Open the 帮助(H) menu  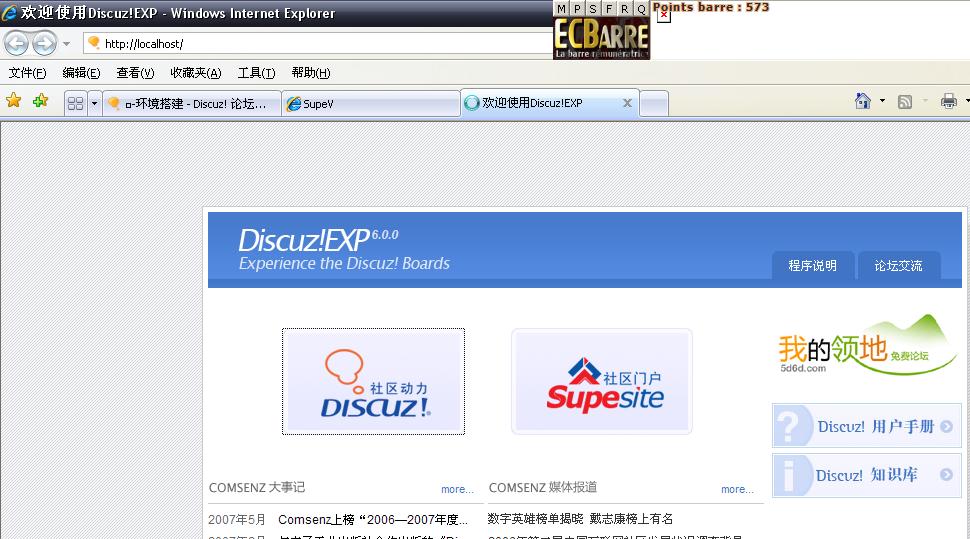(x=311, y=73)
